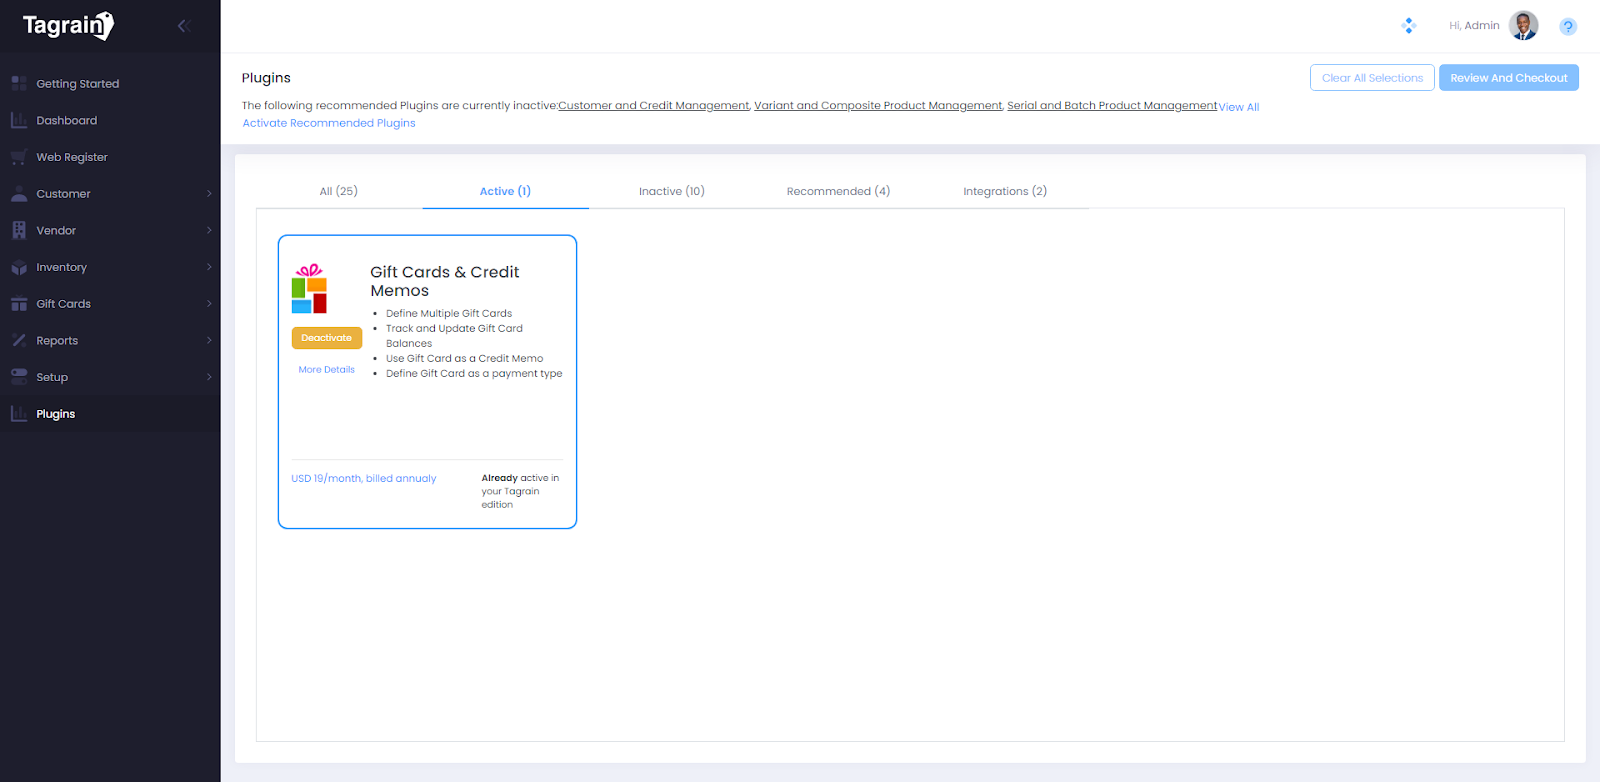Click the Customer person icon
This screenshot has height=782, width=1600.
(x=19, y=194)
